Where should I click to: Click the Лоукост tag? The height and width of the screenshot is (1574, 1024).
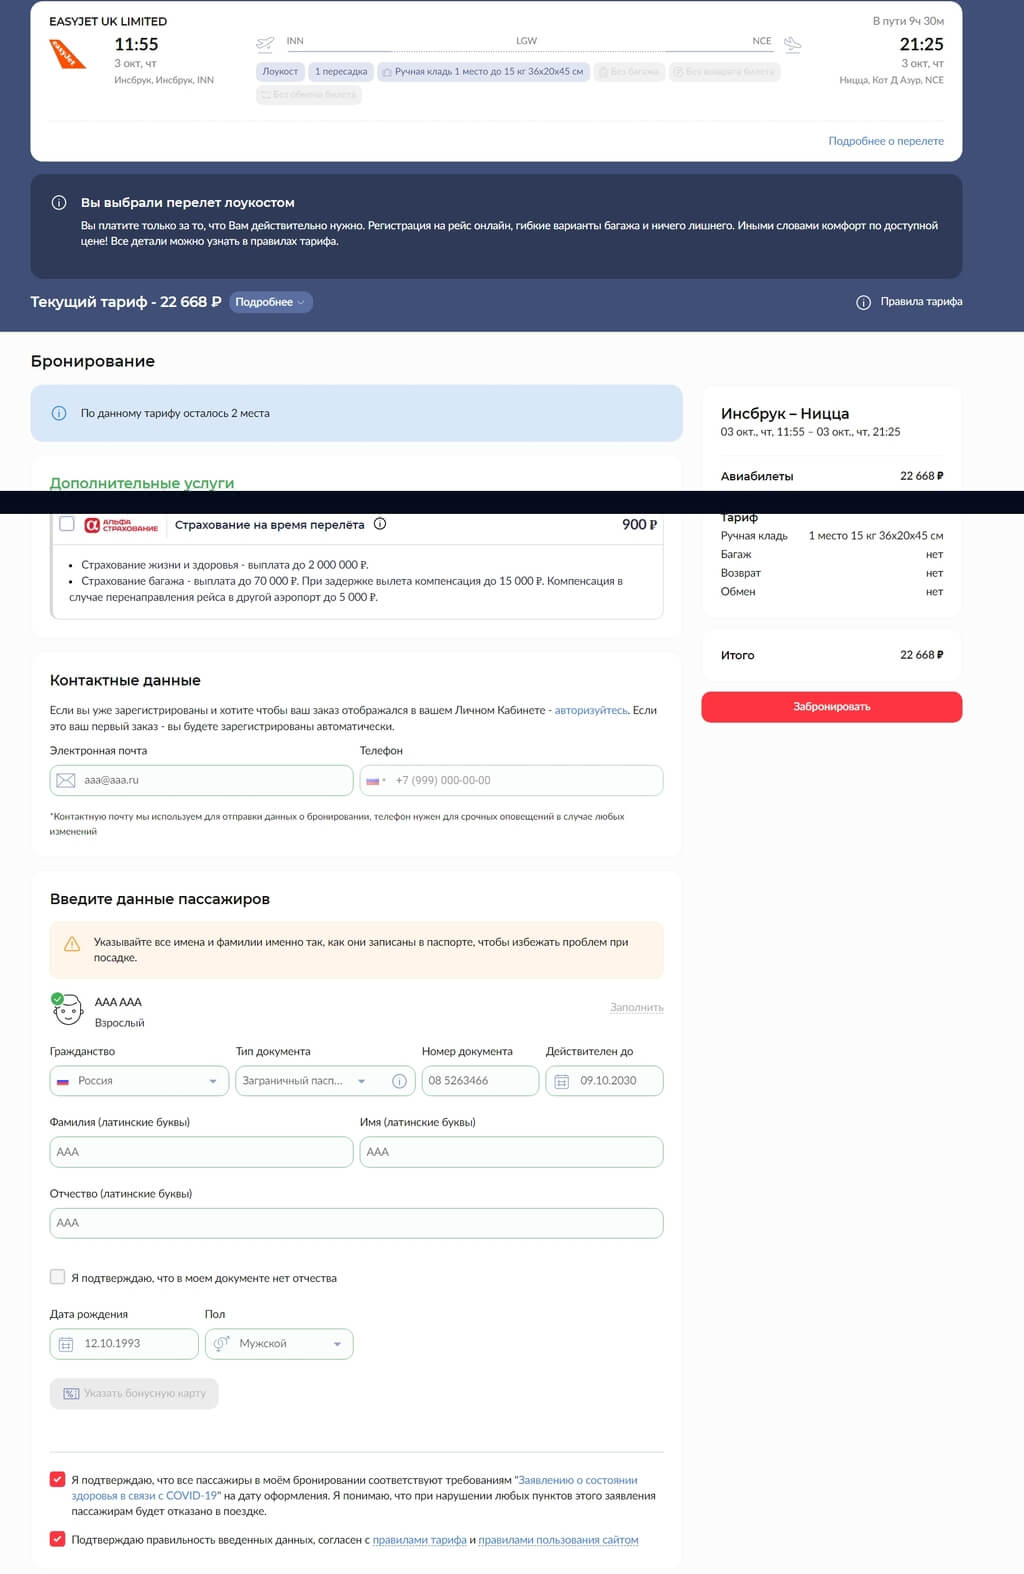pyautogui.click(x=280, y=72)
